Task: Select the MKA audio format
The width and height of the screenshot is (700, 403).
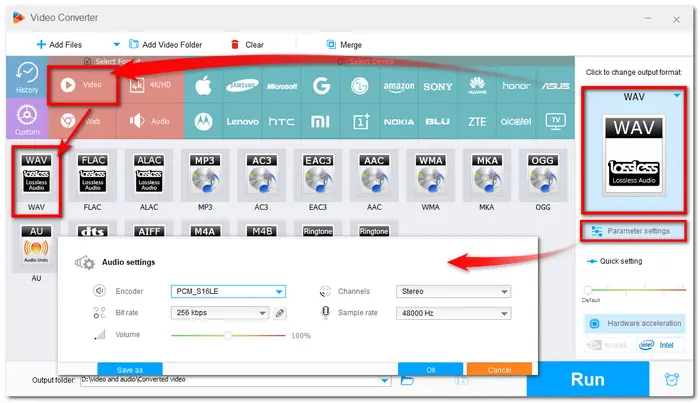Action: 487,181
